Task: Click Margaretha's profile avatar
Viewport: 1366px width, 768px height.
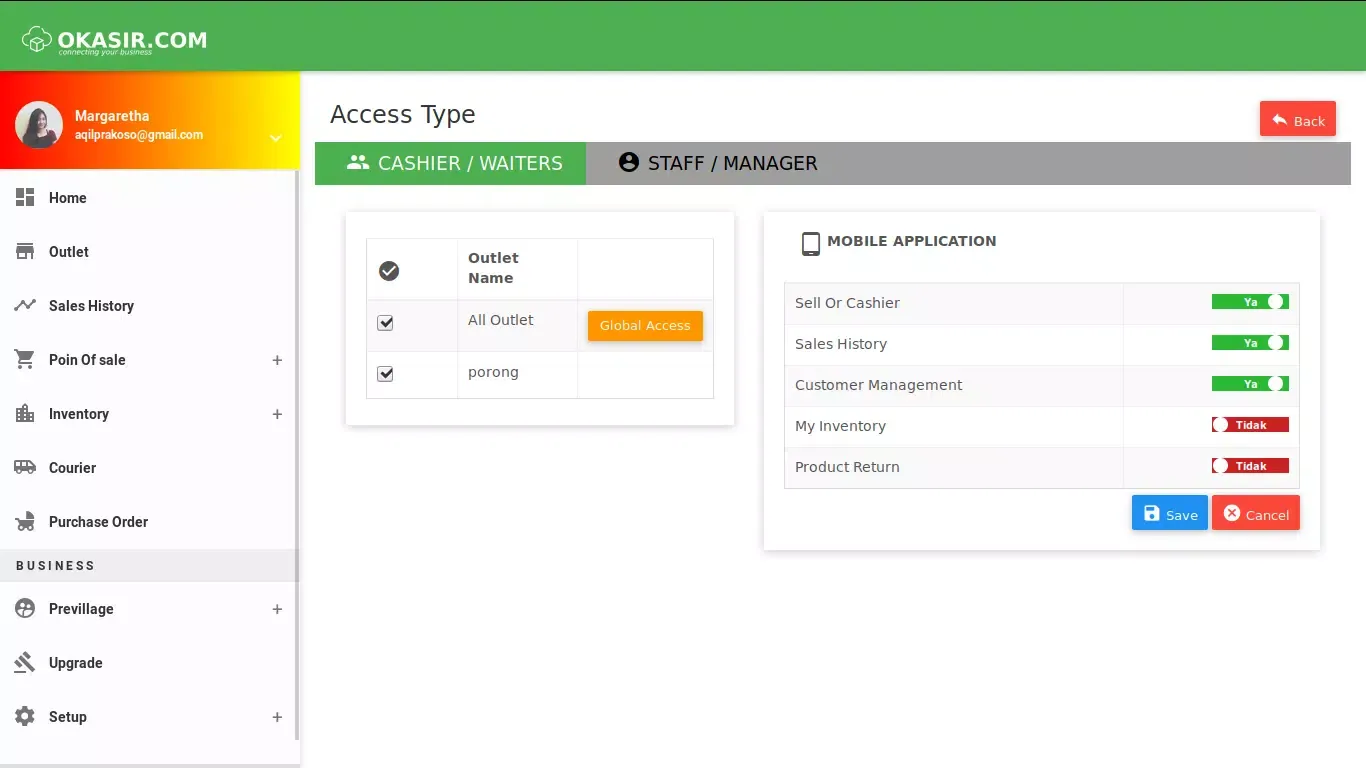Action: pos(39,125)
